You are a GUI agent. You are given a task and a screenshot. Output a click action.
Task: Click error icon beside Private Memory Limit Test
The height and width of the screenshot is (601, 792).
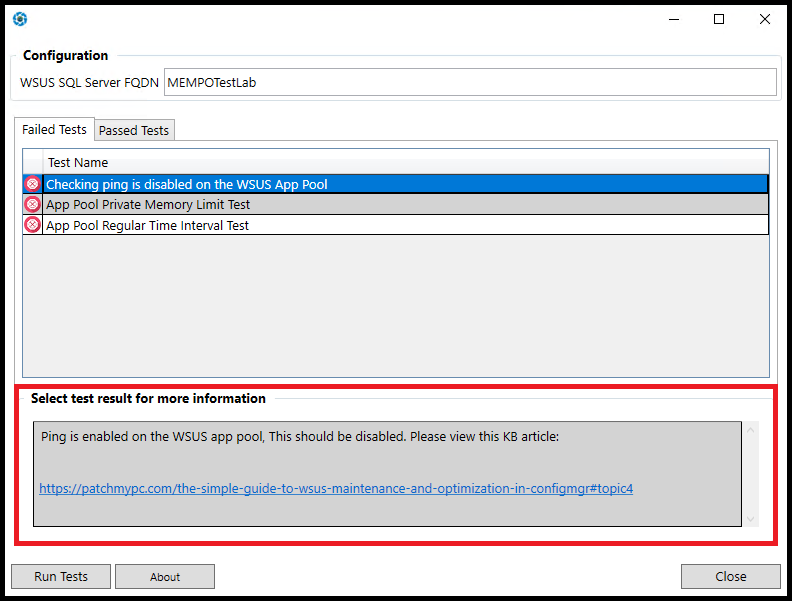(32, 204)
